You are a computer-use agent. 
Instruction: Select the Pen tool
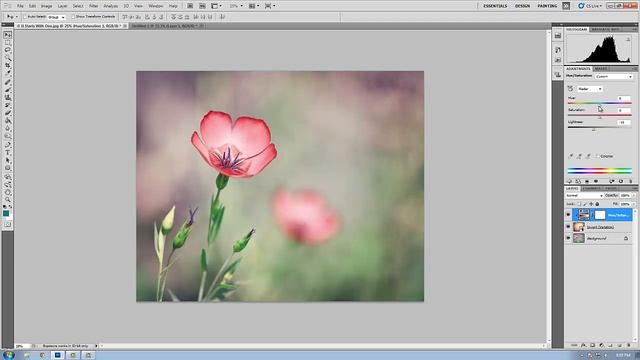(x=7, y=145)
